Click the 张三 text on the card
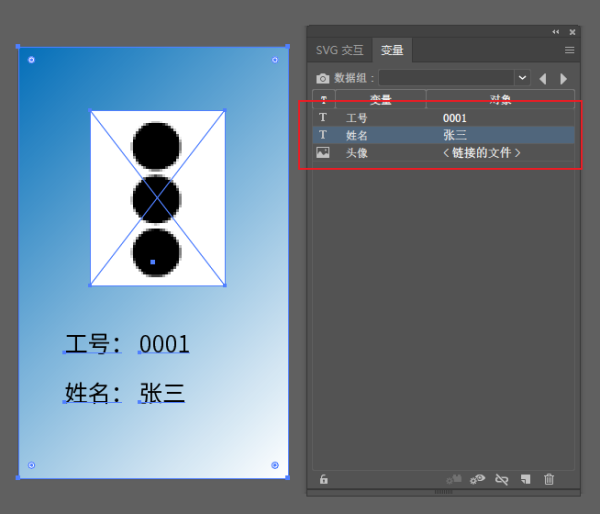 click(162, 393)
